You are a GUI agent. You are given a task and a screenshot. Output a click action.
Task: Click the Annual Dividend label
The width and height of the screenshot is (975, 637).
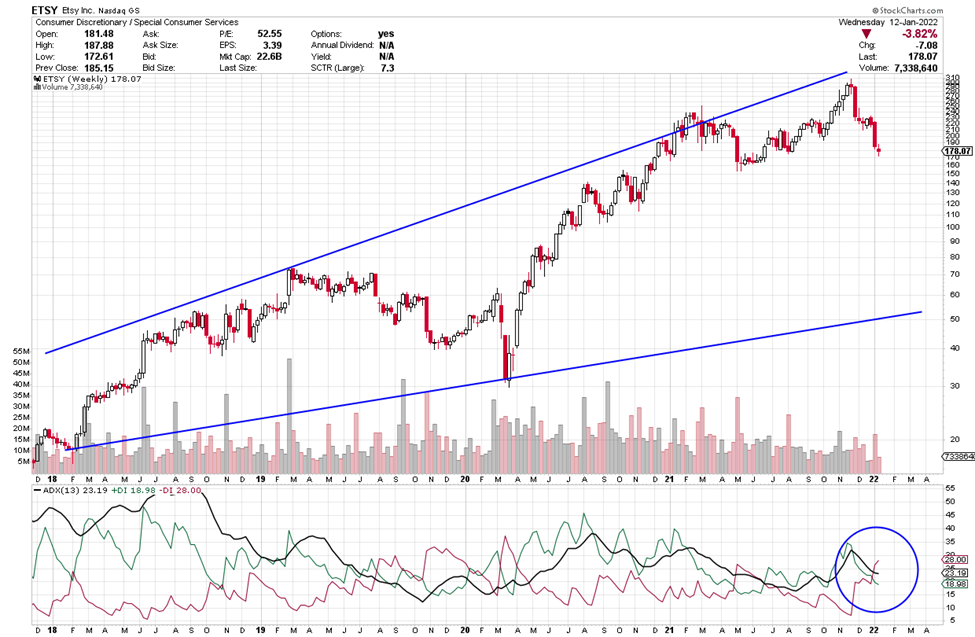click(342, 45)
